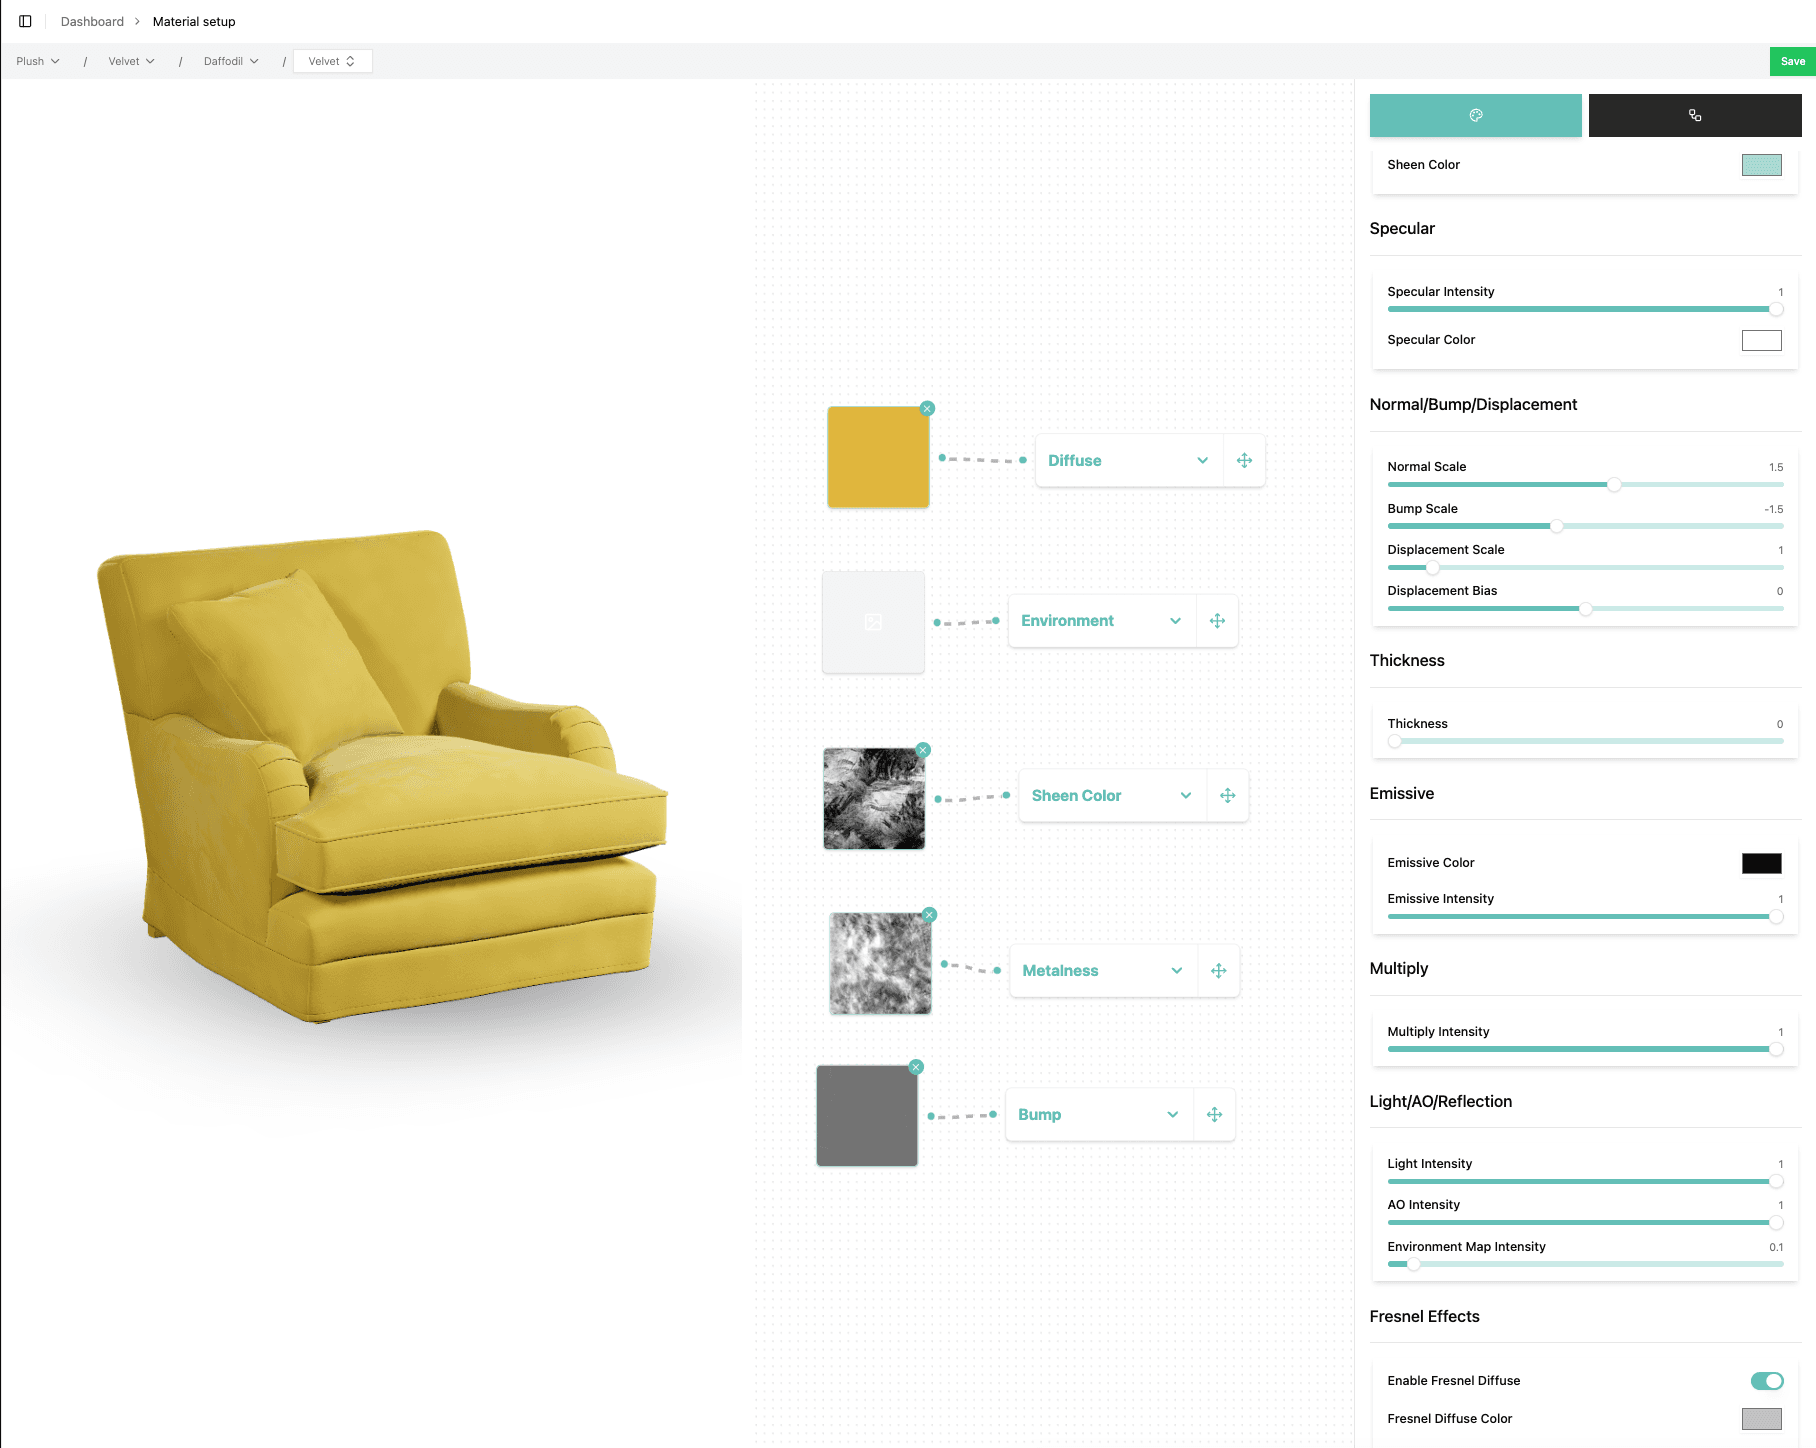The height and width of the screenshot is (1448, 1816).
Task: Expand the Diffuse map type dropdown
Action: [x=1202, y=461]
